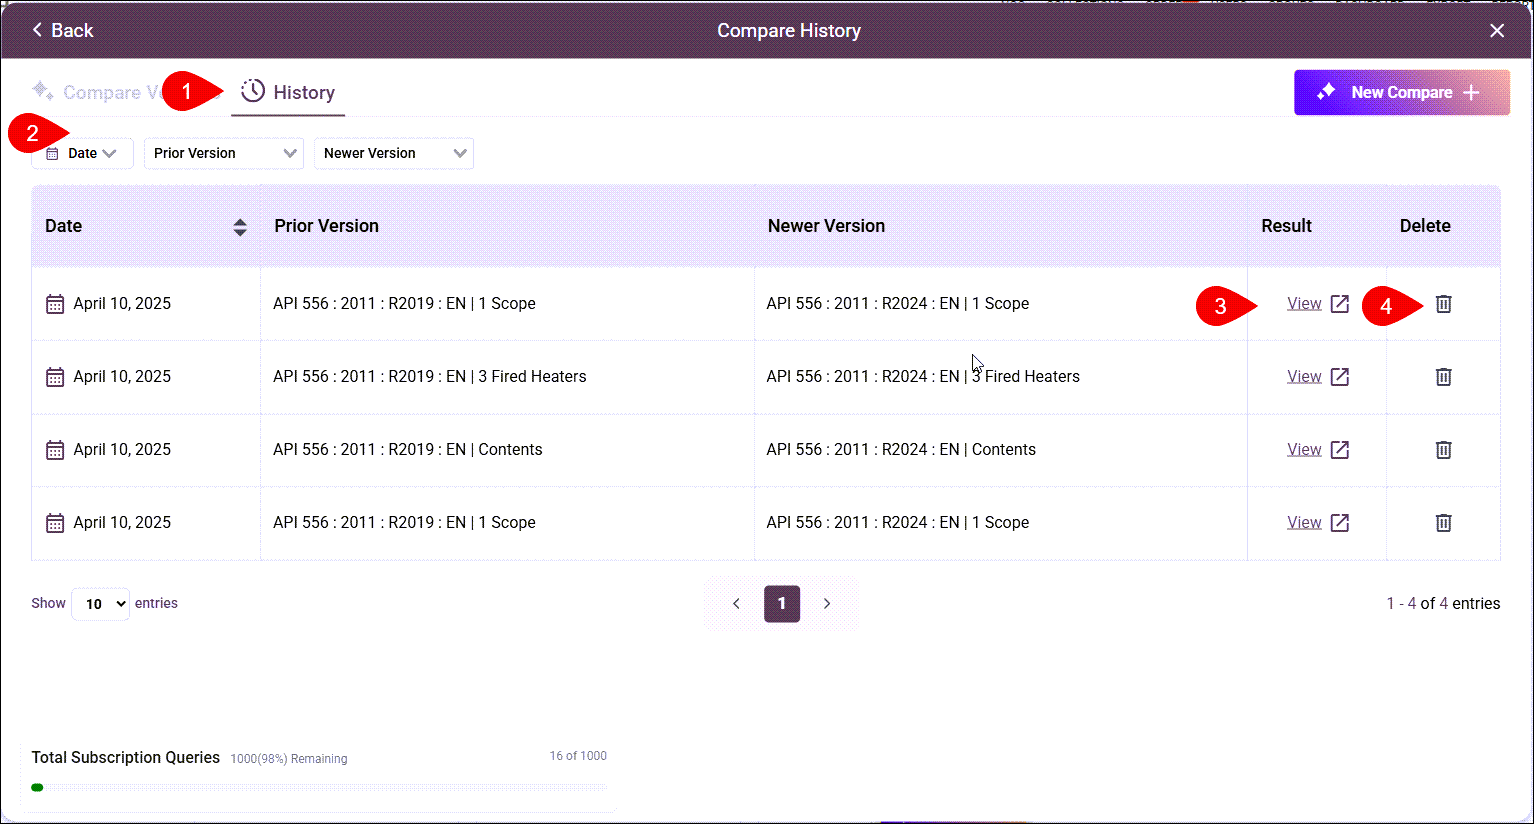1534x824 pixels.
Task: Open external link icon for 3 Fired Heaters
Action: pyautogui.click(x=1340, y=377)
